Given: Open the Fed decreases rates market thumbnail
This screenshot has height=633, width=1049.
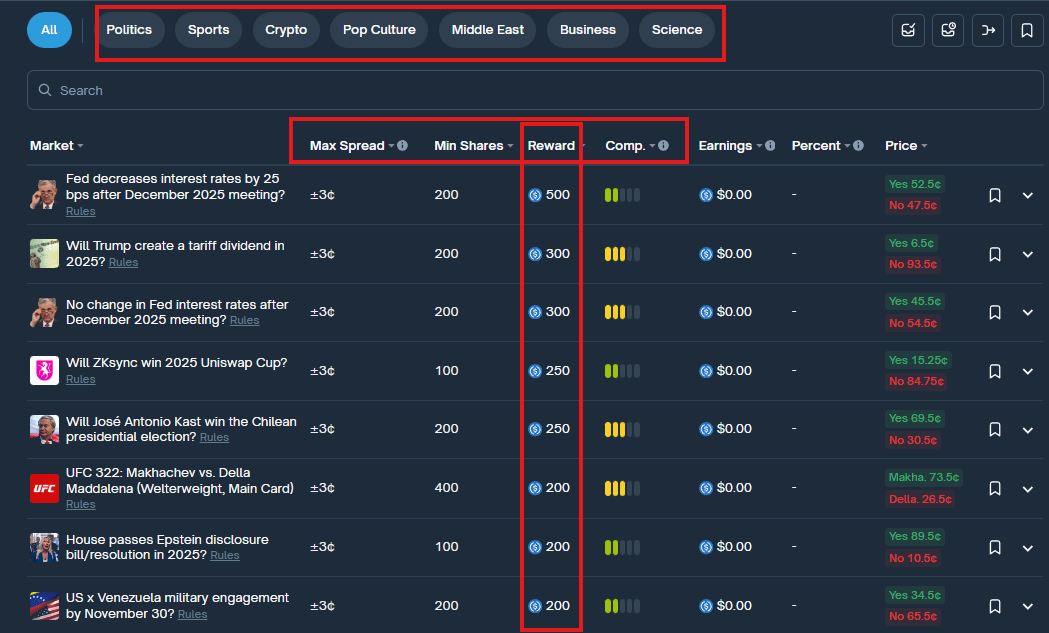Looking at the screenshot, I should pos(44,195).
